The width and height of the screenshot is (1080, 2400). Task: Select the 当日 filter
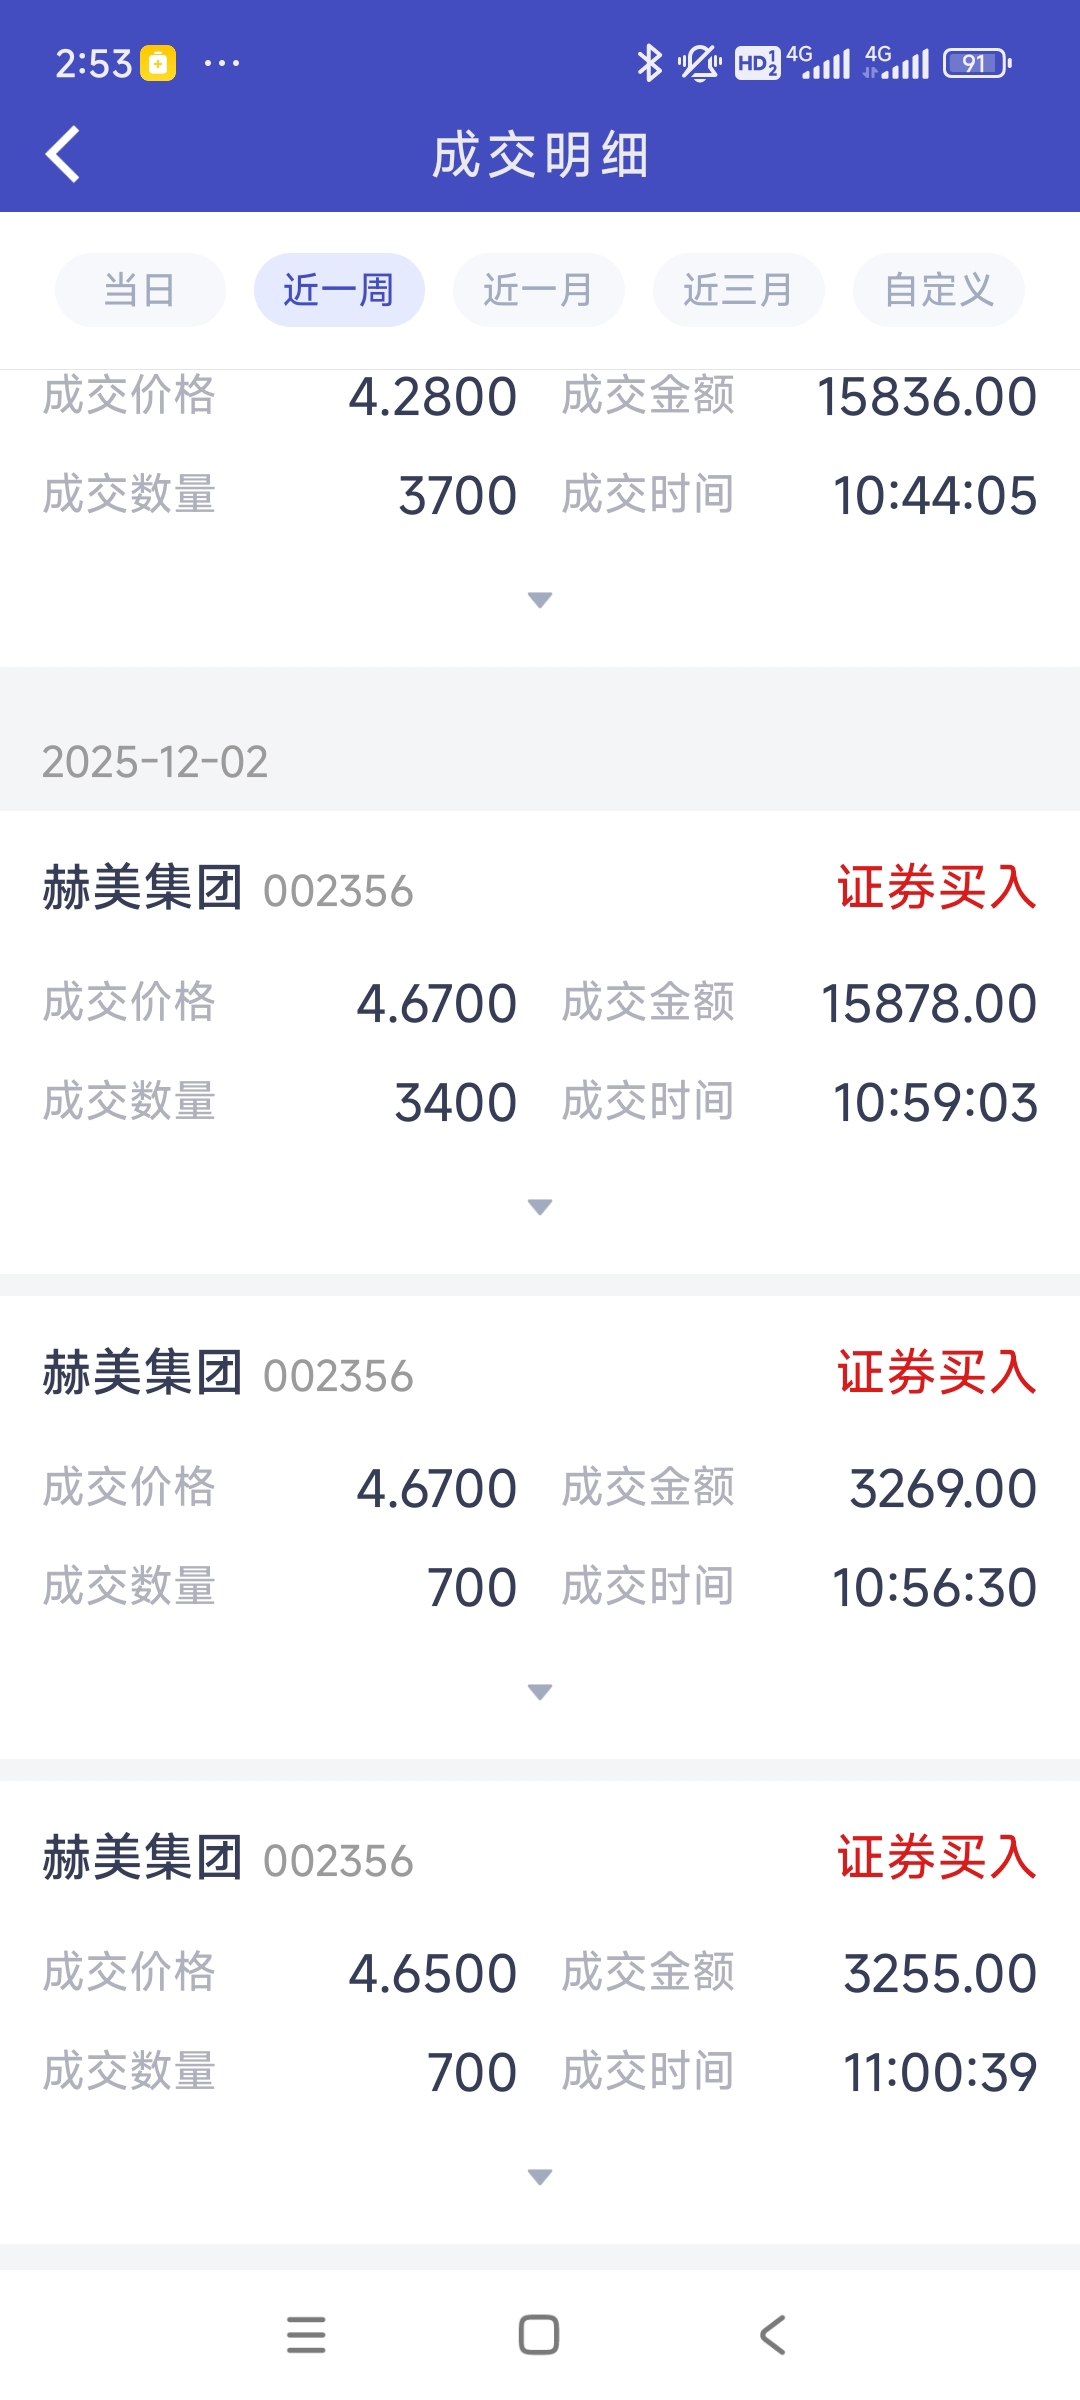pos(140,290)
